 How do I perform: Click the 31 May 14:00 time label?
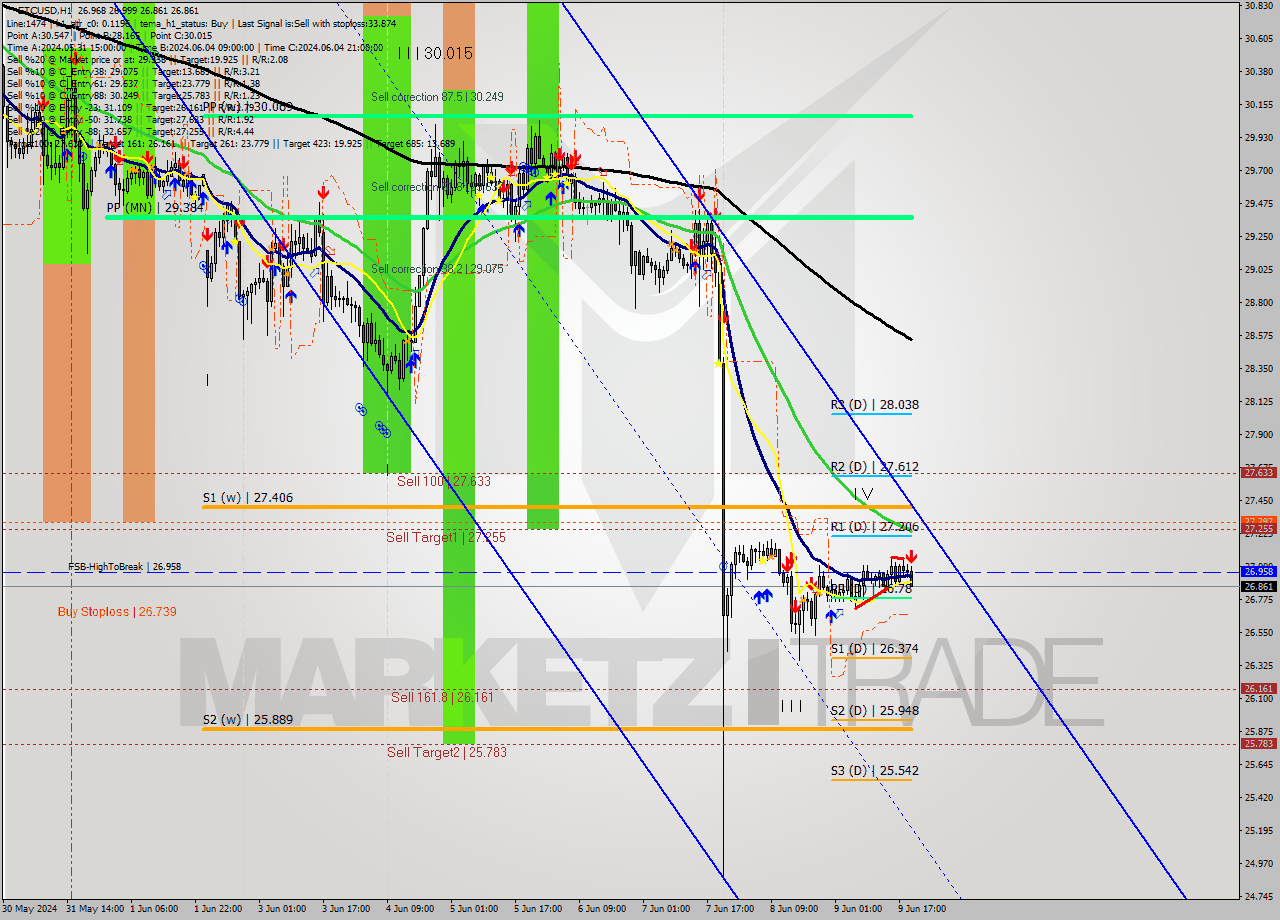coord(95,909)
